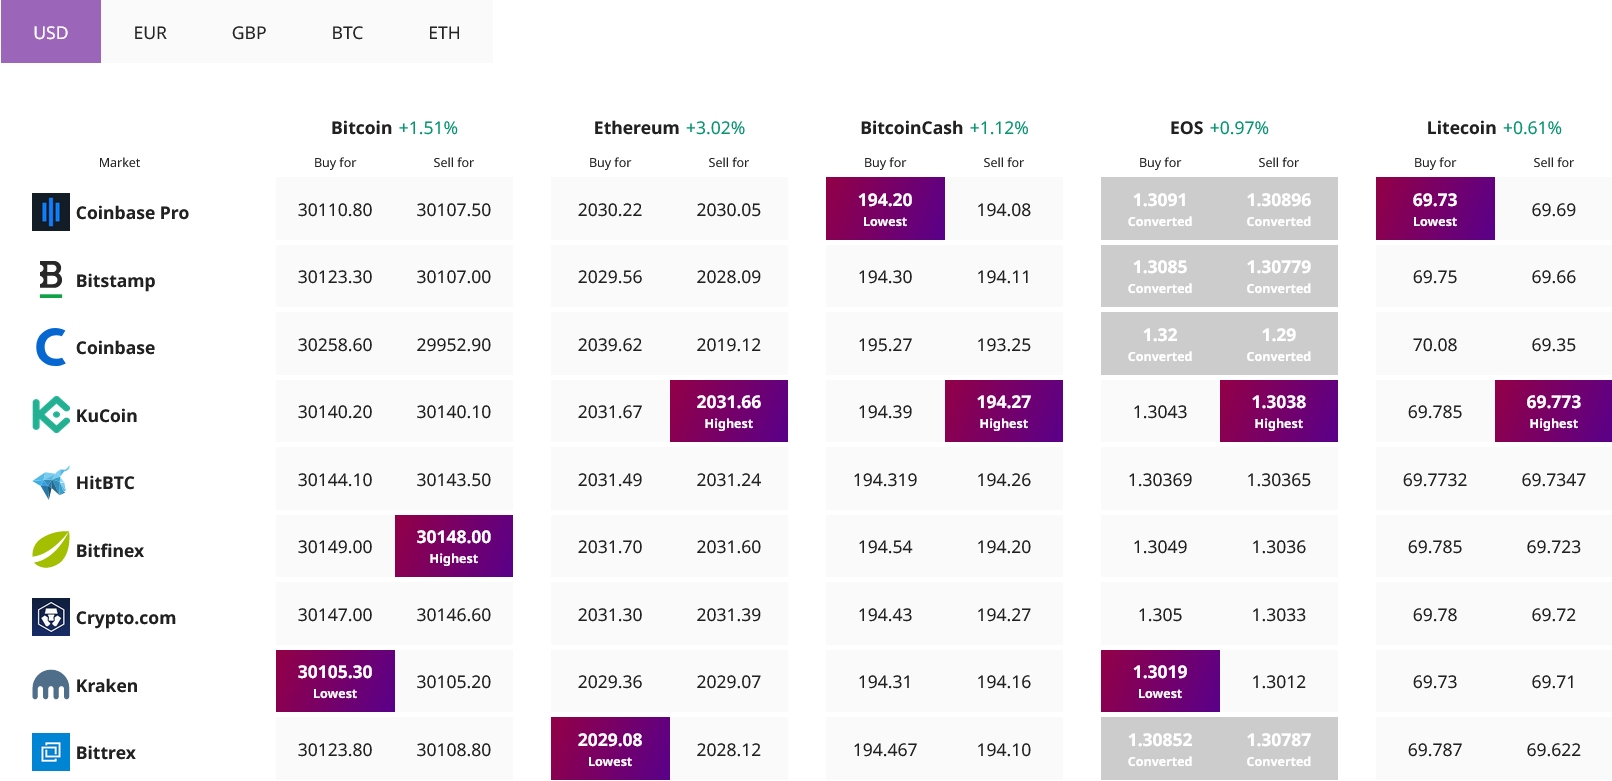This screenshot has width=1612, height=781.
Task: Click the KuCoin logo icon
Action: (51, 415)
